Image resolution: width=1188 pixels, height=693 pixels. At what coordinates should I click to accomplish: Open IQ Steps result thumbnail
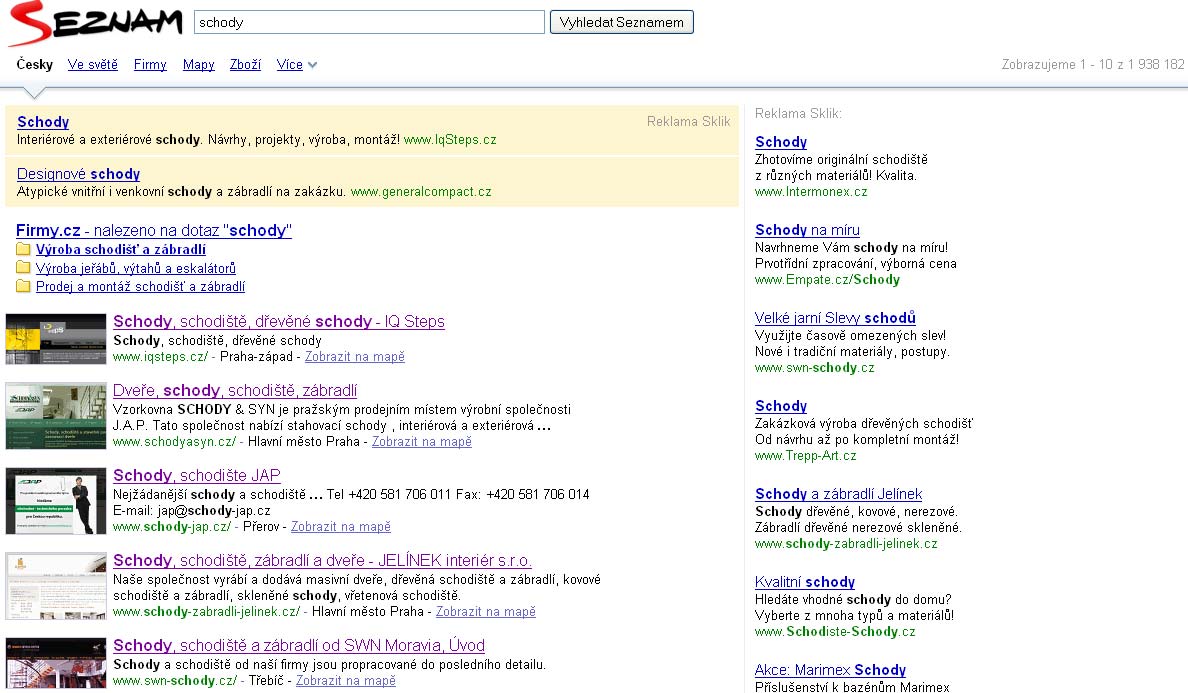(56, 339)
